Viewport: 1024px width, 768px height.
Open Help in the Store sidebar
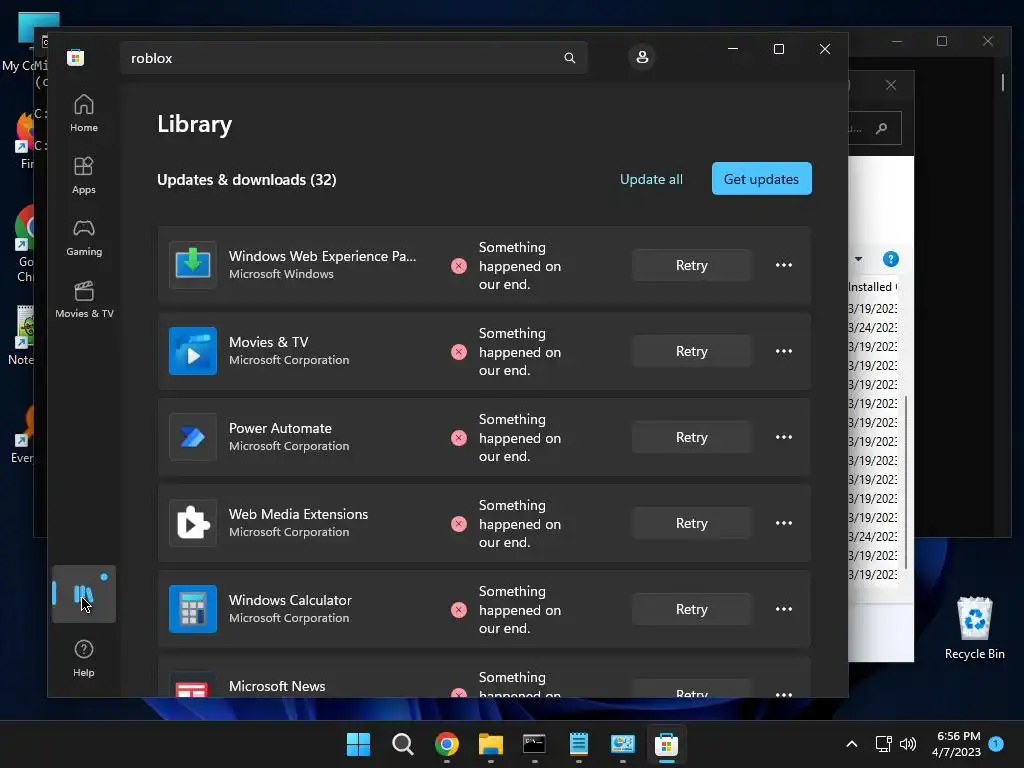pos(84,658)
